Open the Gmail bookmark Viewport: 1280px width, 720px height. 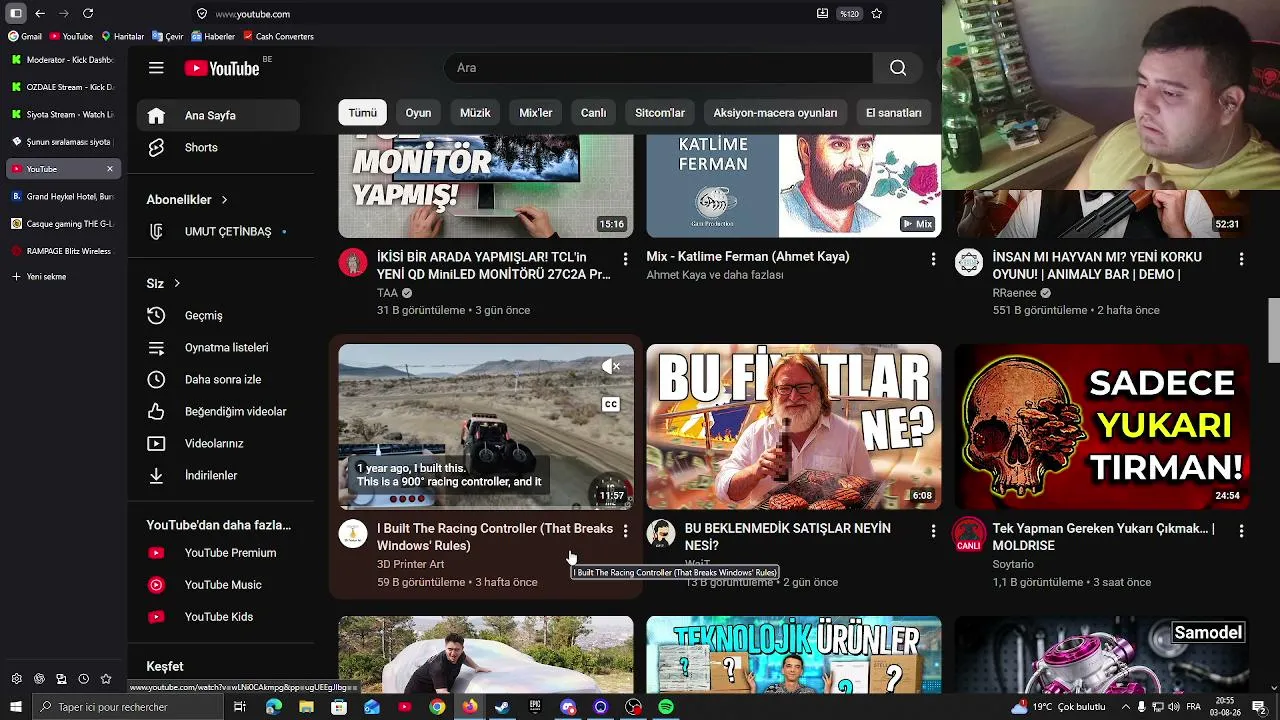pos(25,37)
